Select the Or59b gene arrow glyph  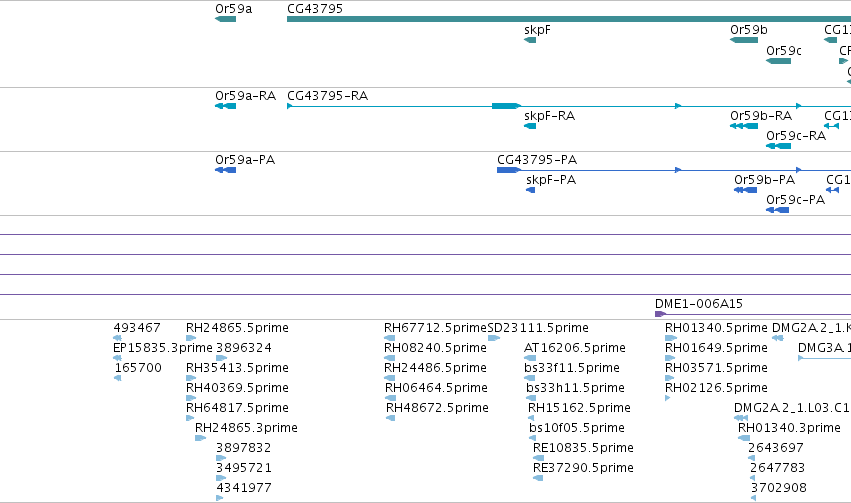tap(744, 40)
